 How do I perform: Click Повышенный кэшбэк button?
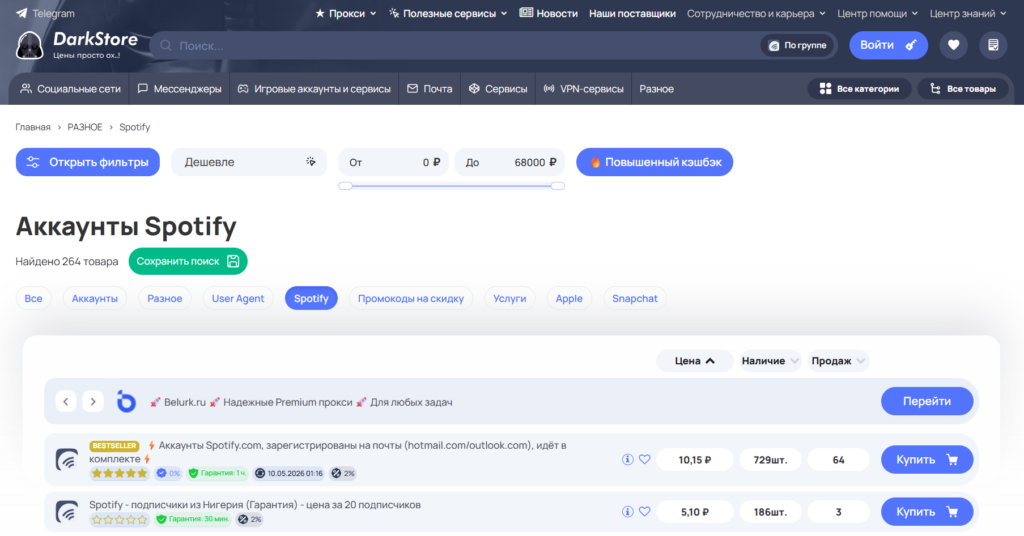654,162
